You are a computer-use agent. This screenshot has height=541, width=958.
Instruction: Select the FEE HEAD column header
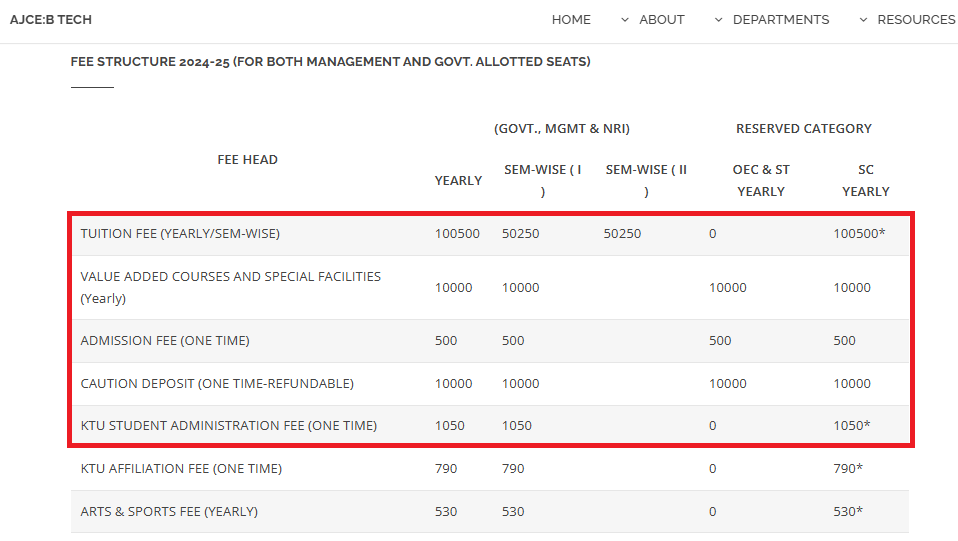coord(247,160)
